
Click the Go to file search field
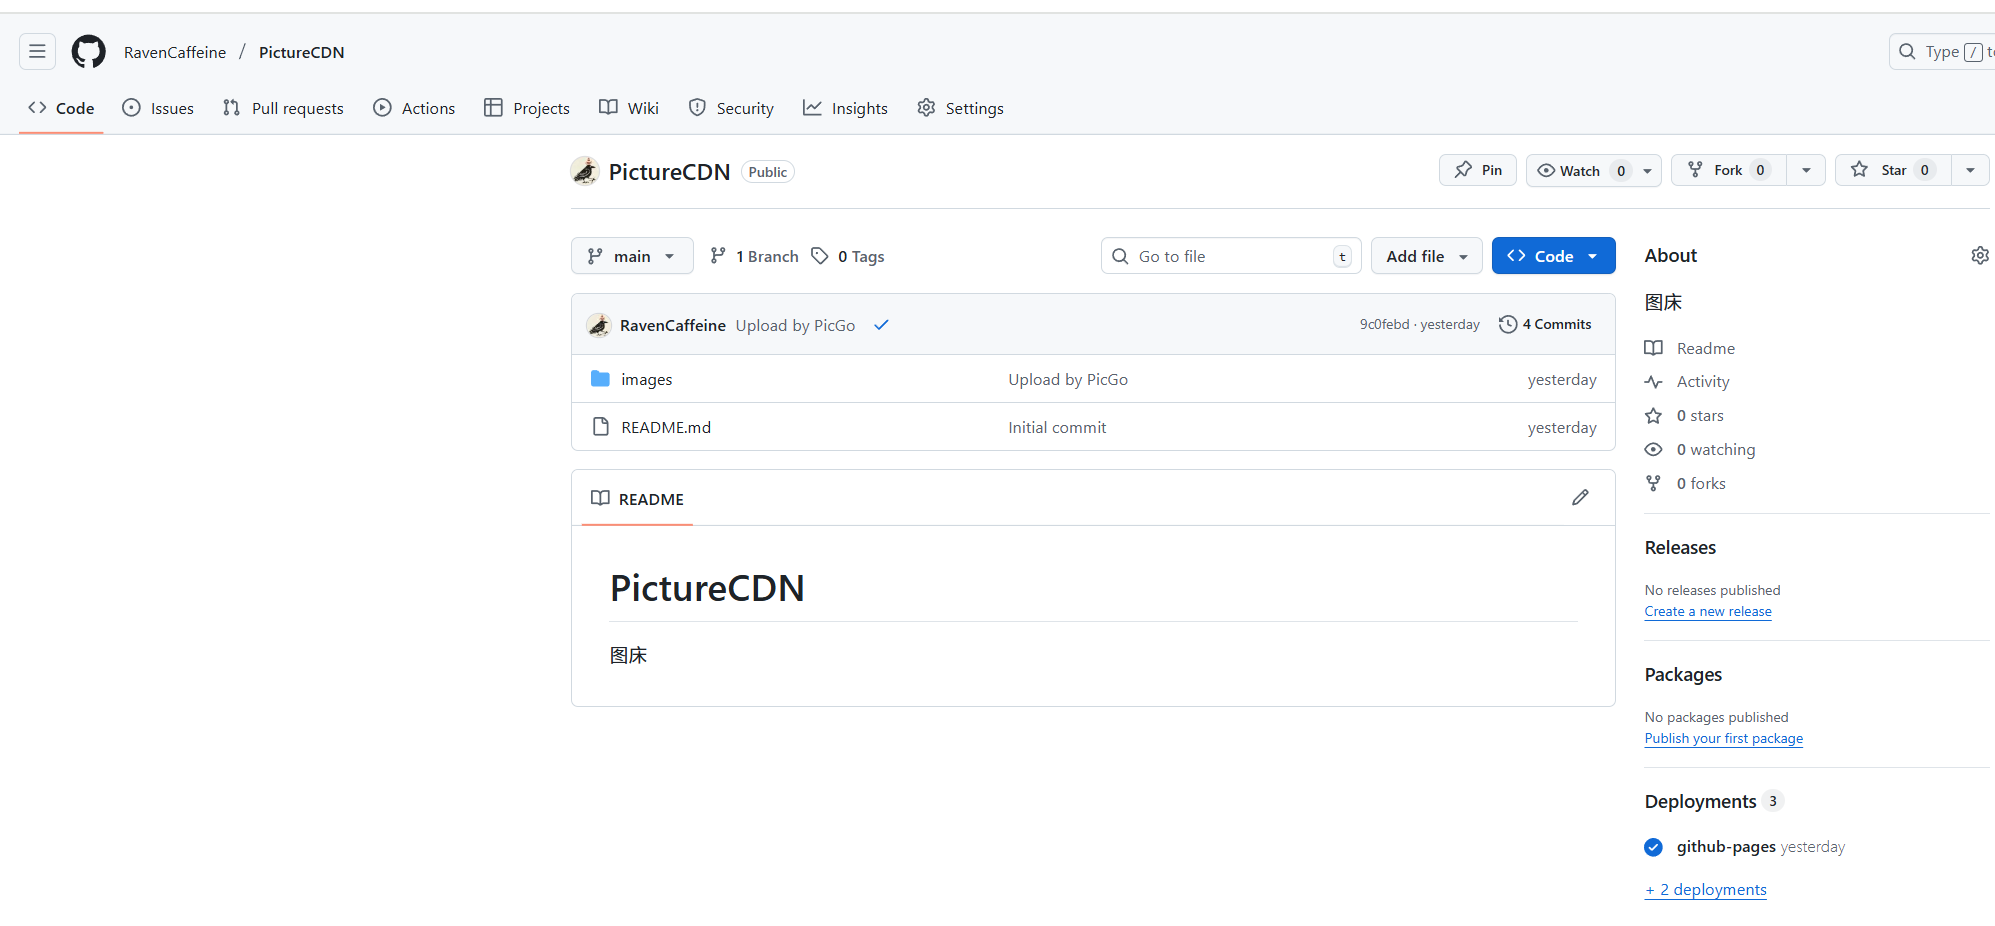[1230, 256]
